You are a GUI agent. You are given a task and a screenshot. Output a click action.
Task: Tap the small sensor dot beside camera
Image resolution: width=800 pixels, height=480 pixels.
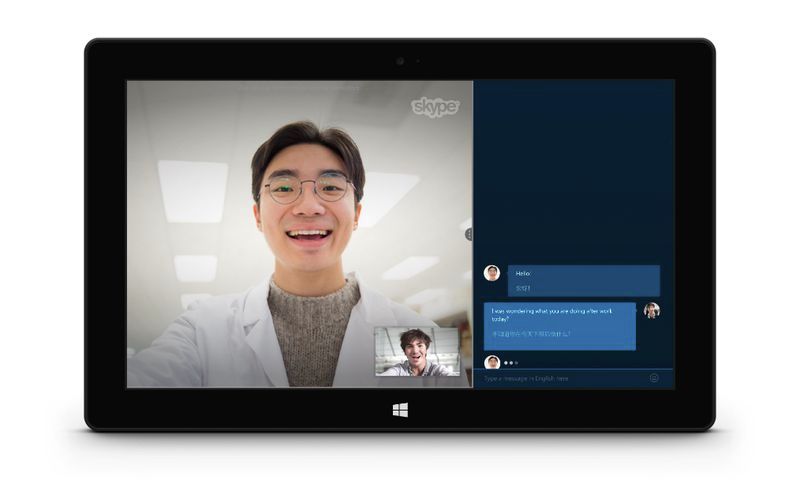[x=417, y=61]
